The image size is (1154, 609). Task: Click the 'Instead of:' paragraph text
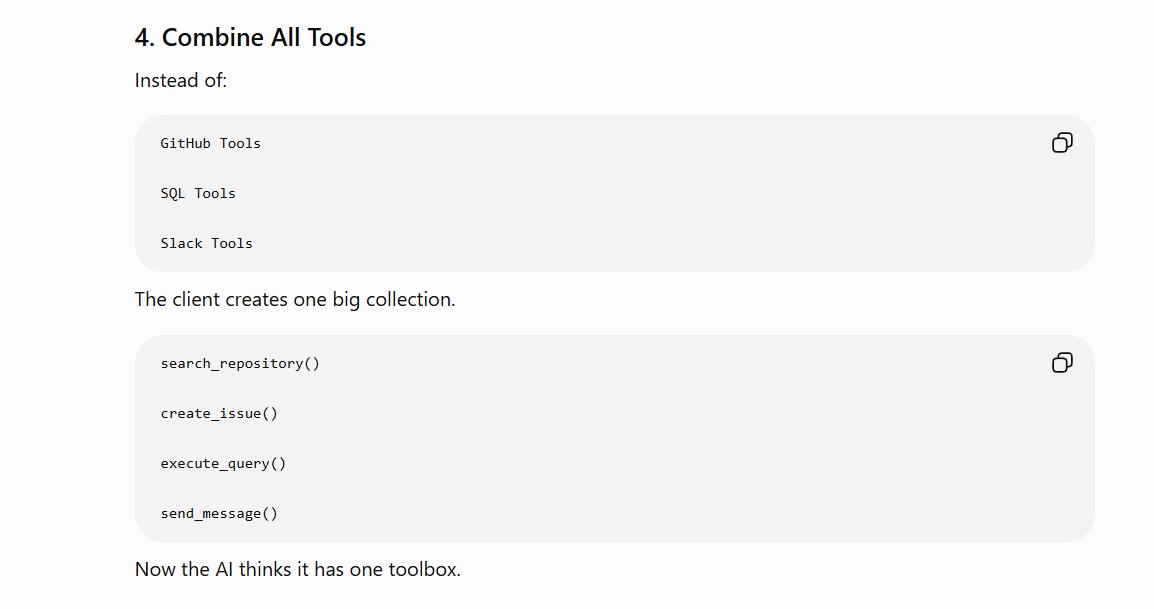tap(181, 80)
